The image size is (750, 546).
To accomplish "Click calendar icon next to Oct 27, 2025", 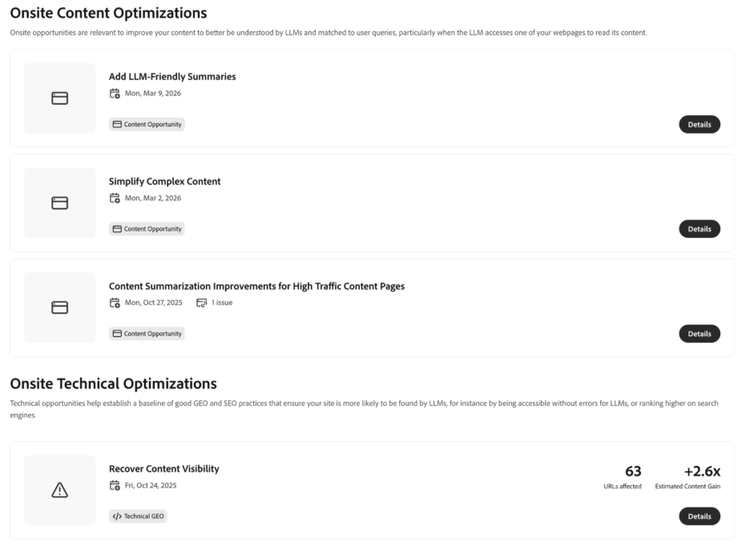I will [115, 302].
